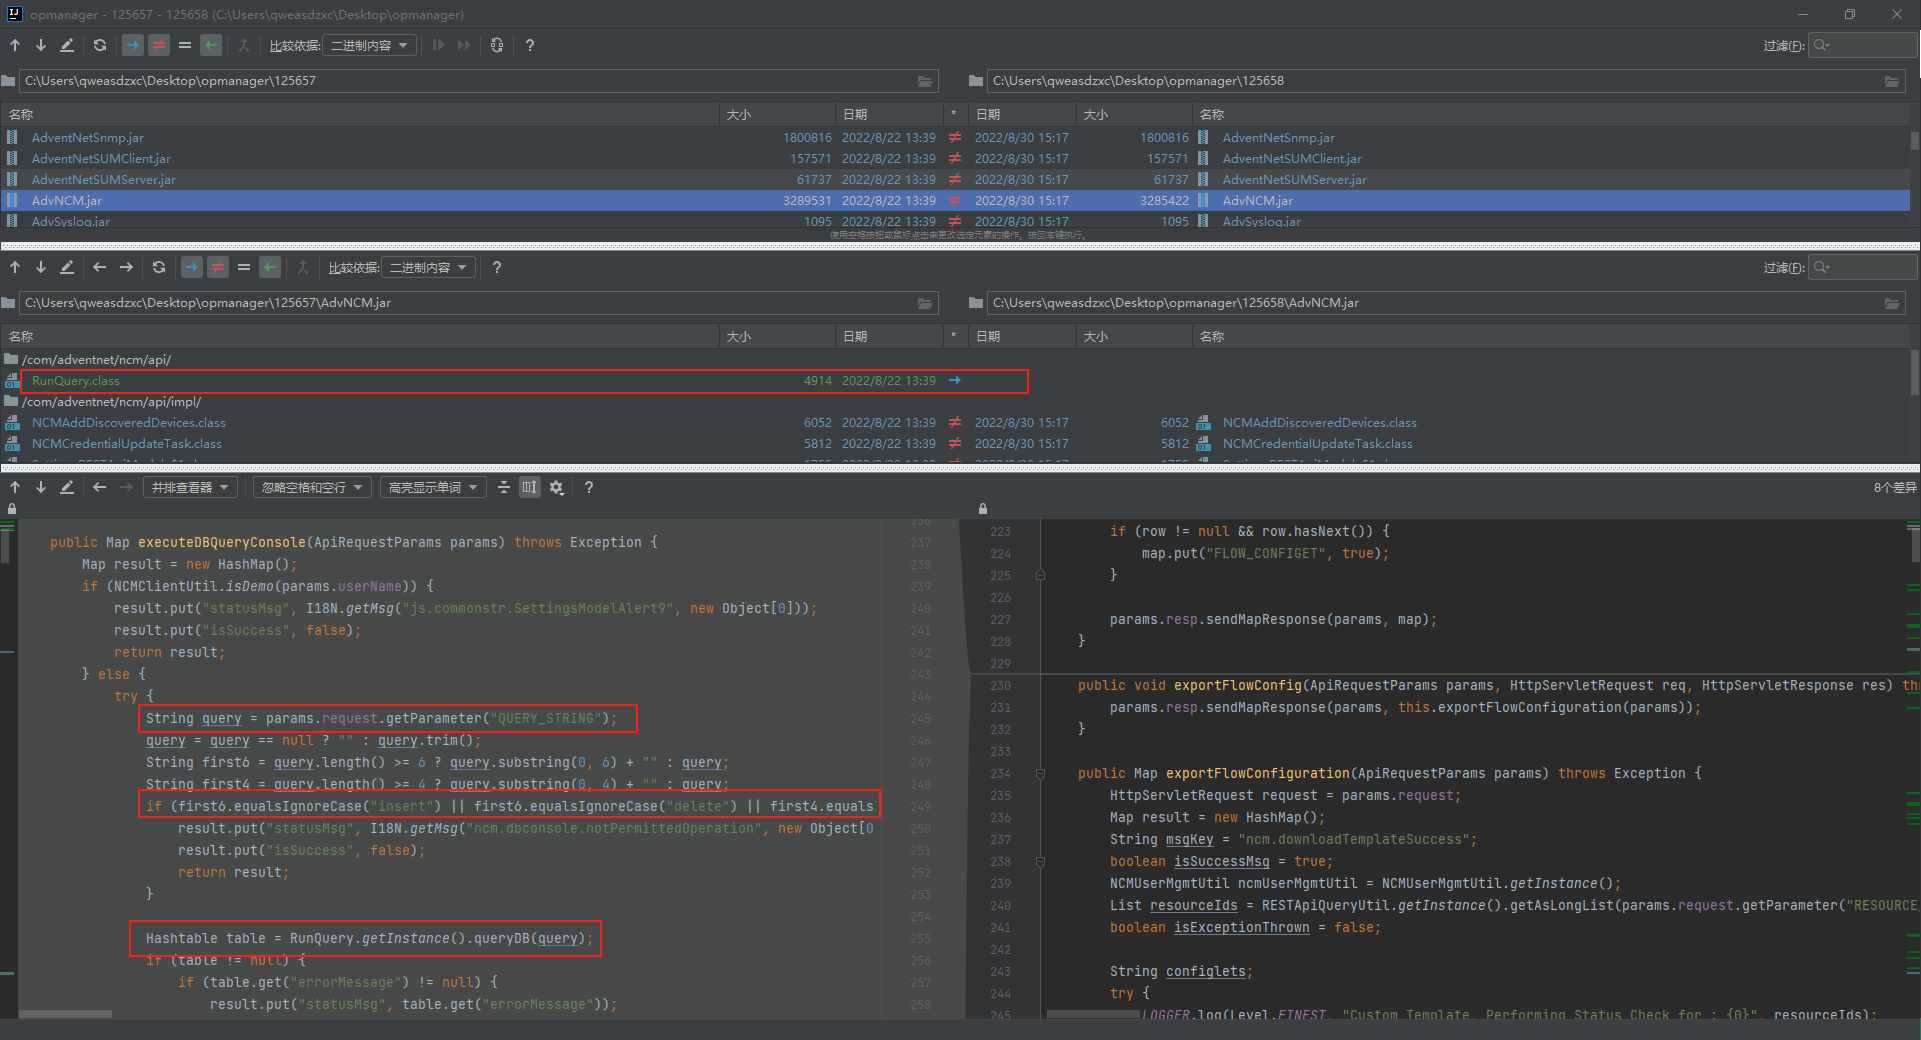Select AdventNetSnmp.jar row in left list
Viewport: 1921px width, 1040px height.
point(87,138)
